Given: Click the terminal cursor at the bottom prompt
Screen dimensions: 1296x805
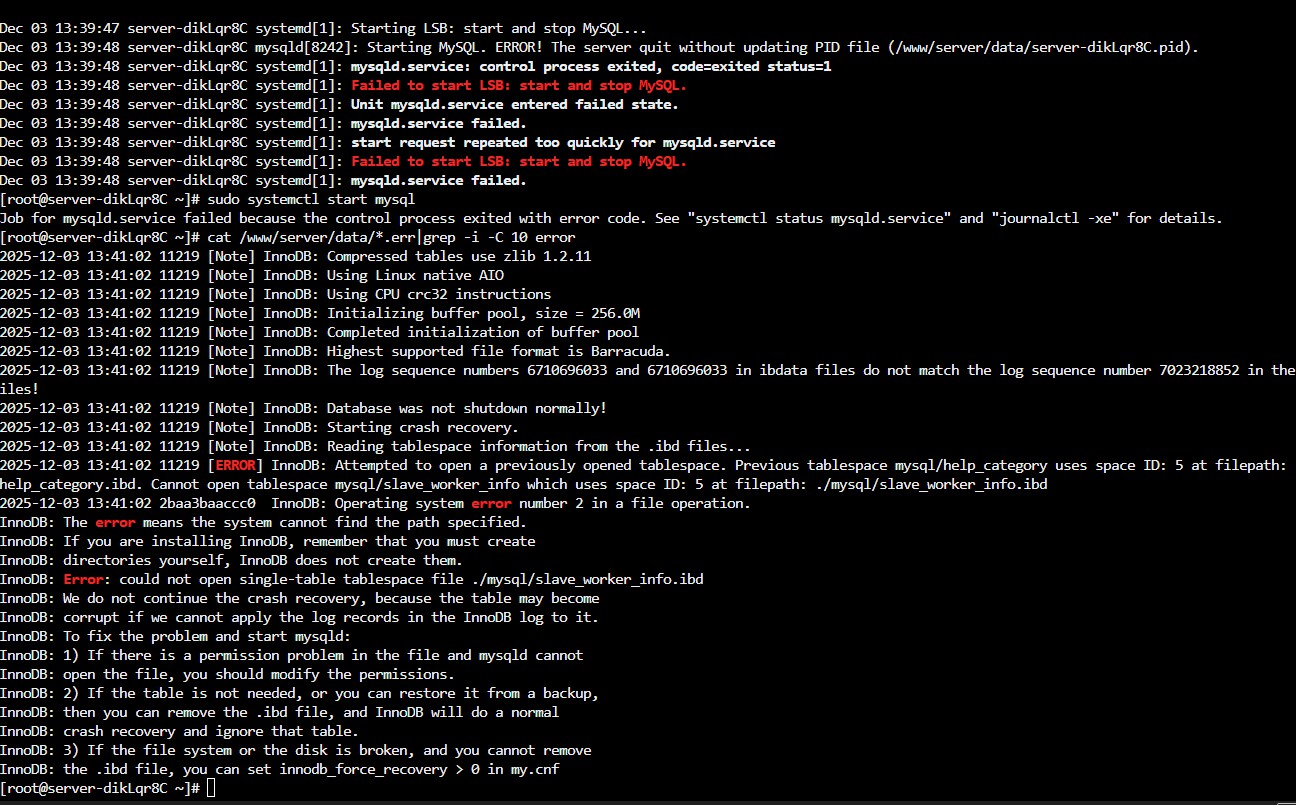Looking at the screenshot, I should pyautogui.click(x=211, y=789).
